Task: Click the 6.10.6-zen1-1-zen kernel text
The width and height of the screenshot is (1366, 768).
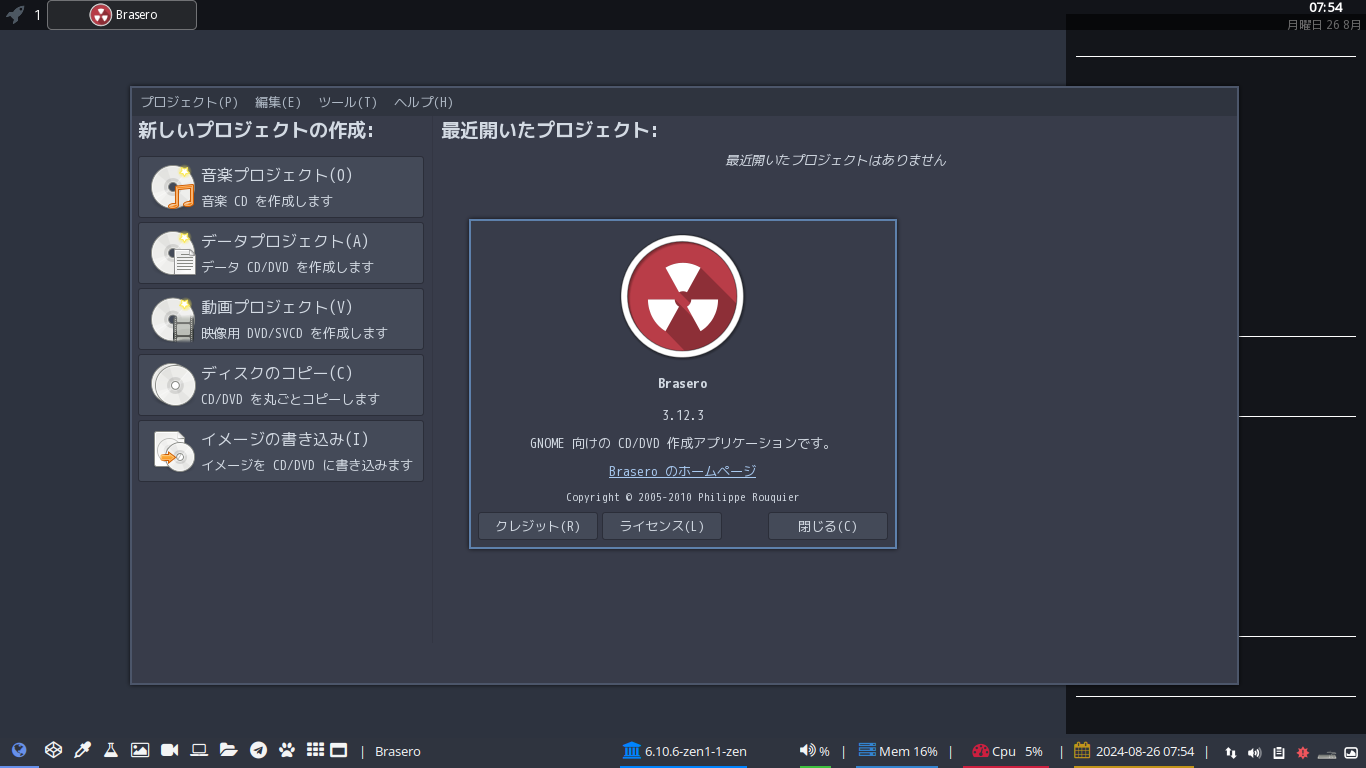Action: 696,751
